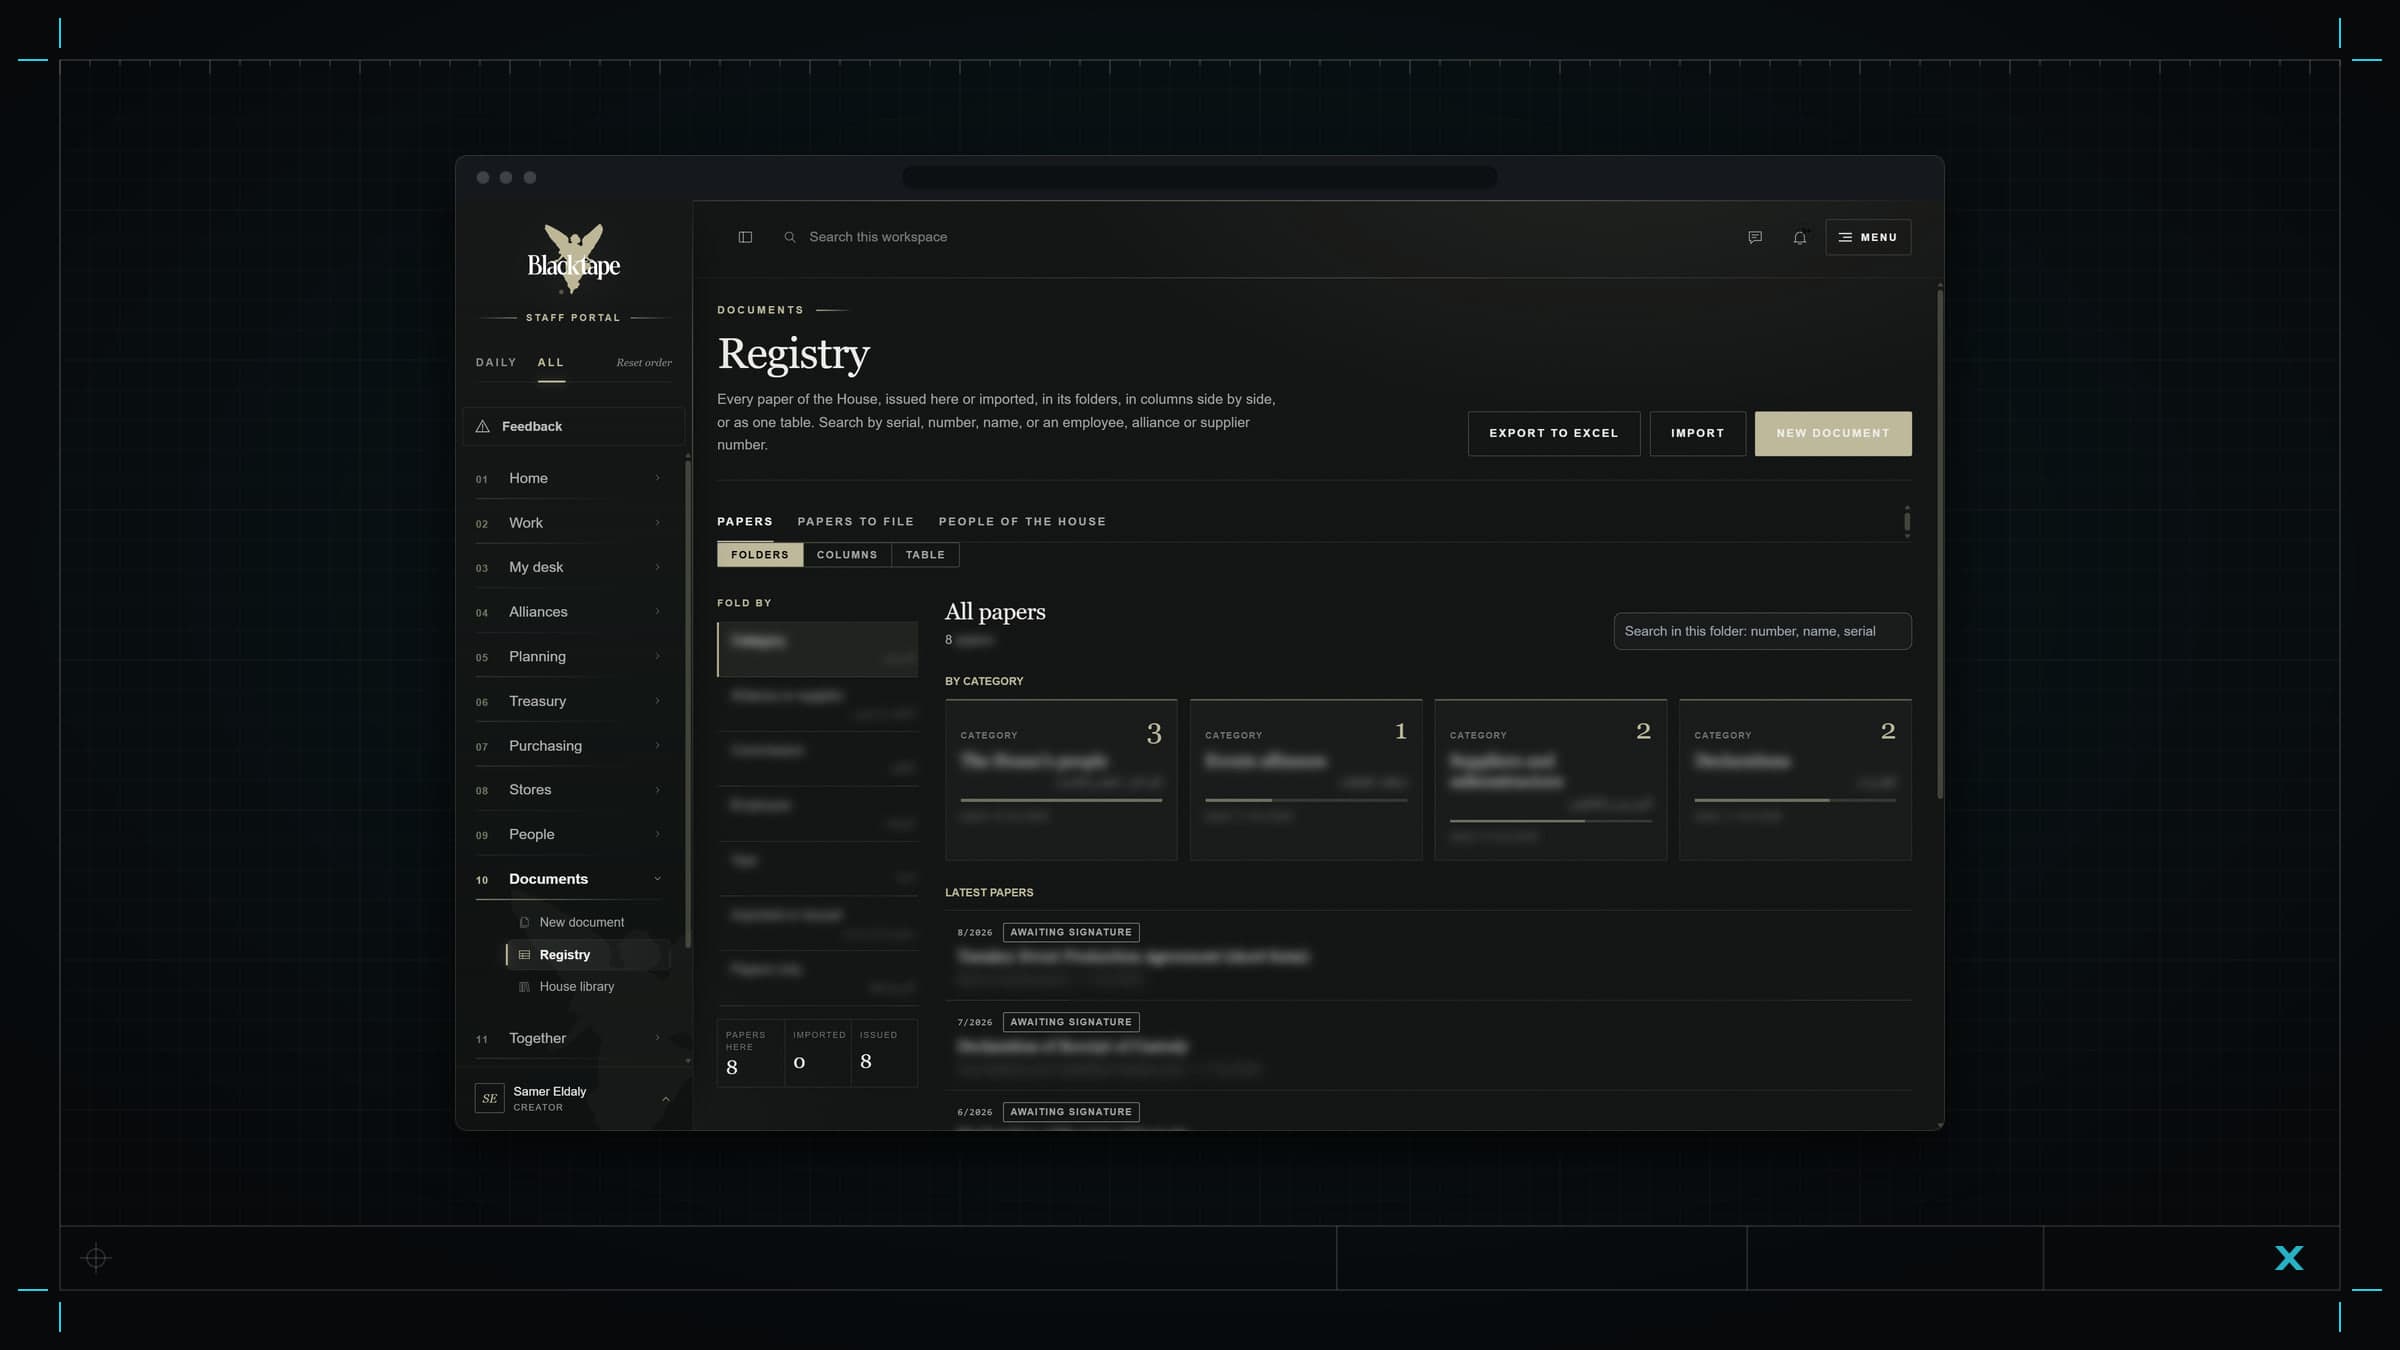This screenshot has height=1350, width=2400.
Task: Open the notifications bell
Action: pyautogui.click(x=1800, y=237)
